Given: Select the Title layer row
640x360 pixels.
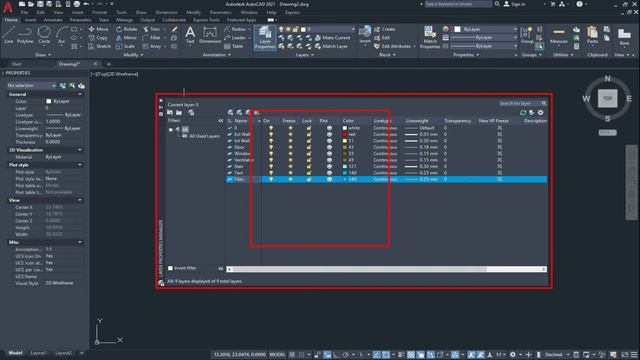Looking at the screenshot, I should point(387,179).
